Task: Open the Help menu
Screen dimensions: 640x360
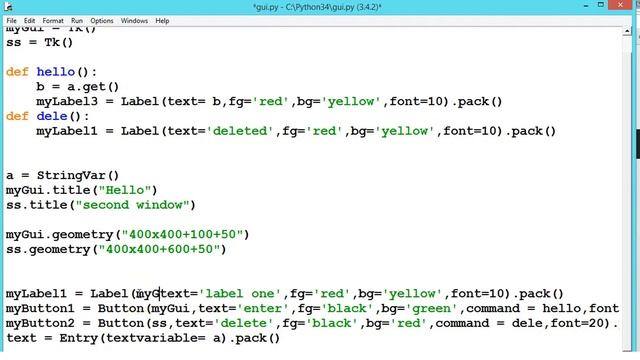Action: [x=162, y=20]
